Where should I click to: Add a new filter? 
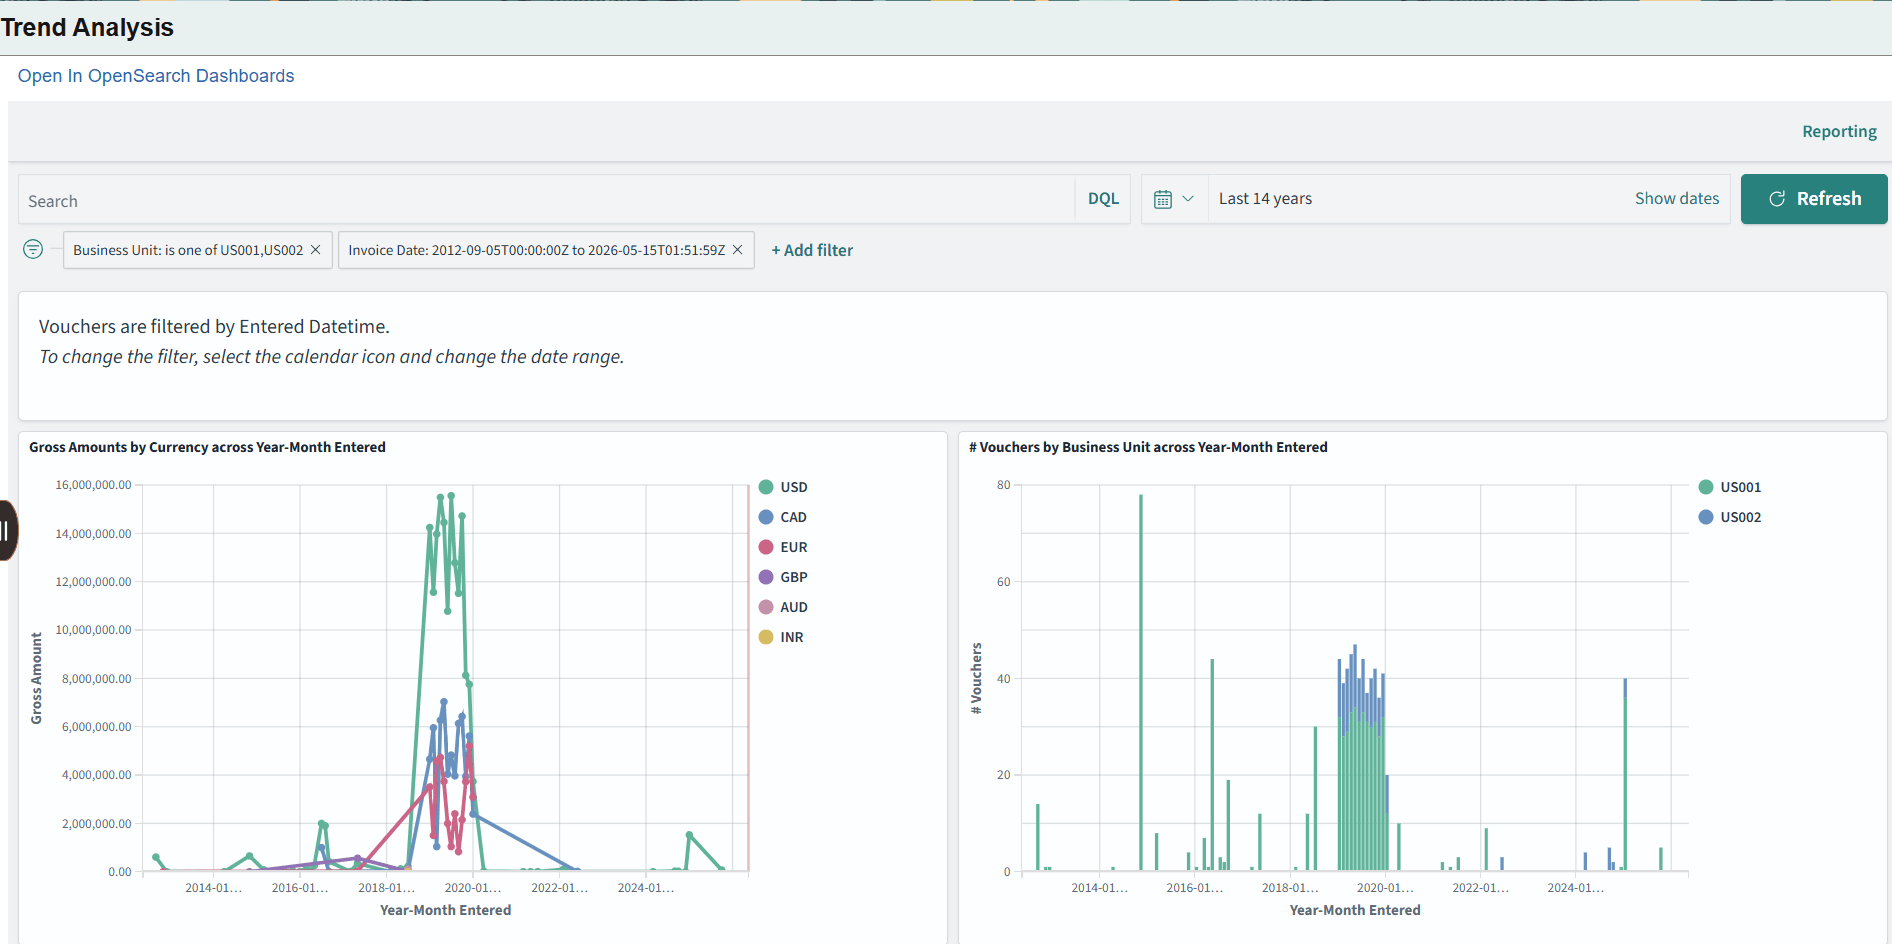tap(812, 250)
